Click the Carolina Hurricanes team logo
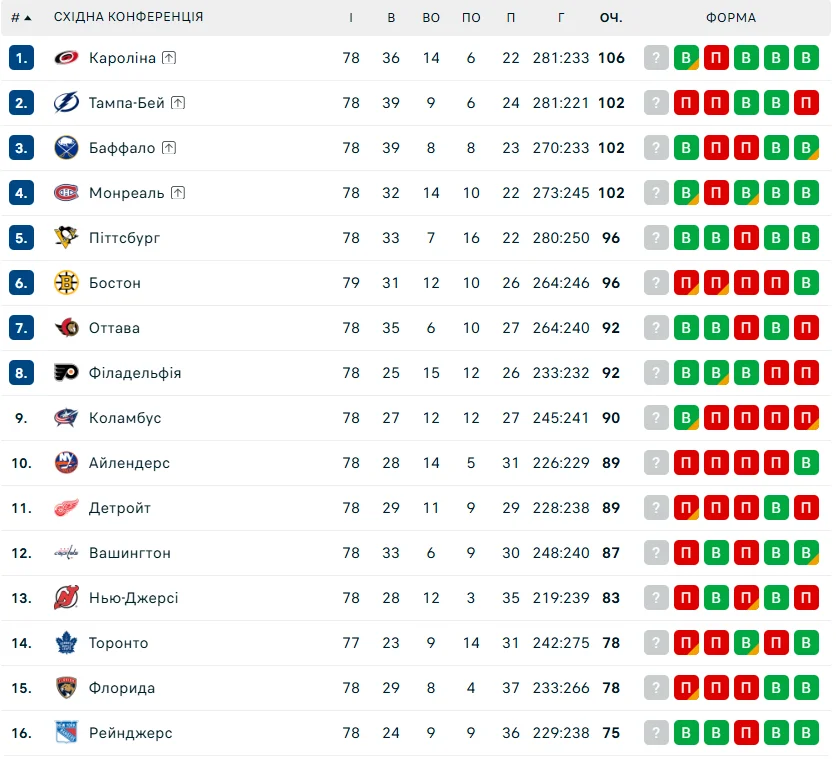The width and height of the screenshot is (836, 759). (x=66, y=58)
